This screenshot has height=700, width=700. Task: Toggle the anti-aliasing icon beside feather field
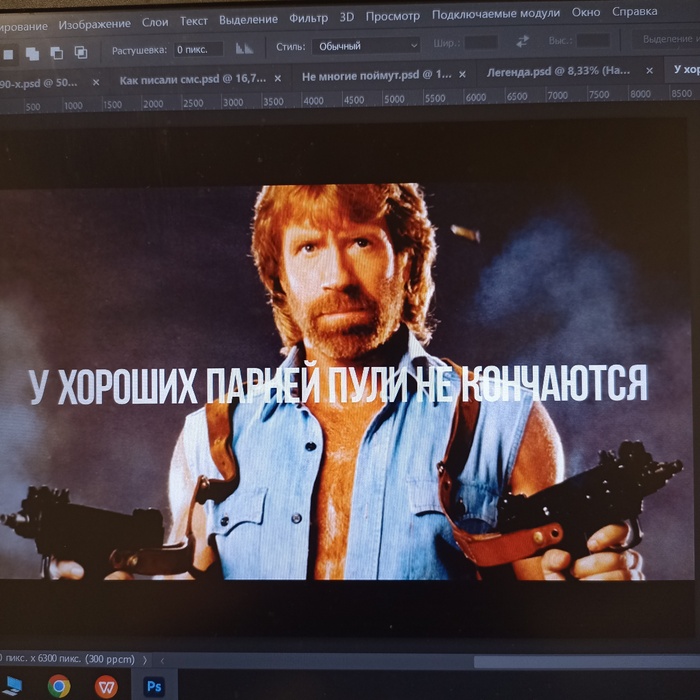[x=244, y=48]
